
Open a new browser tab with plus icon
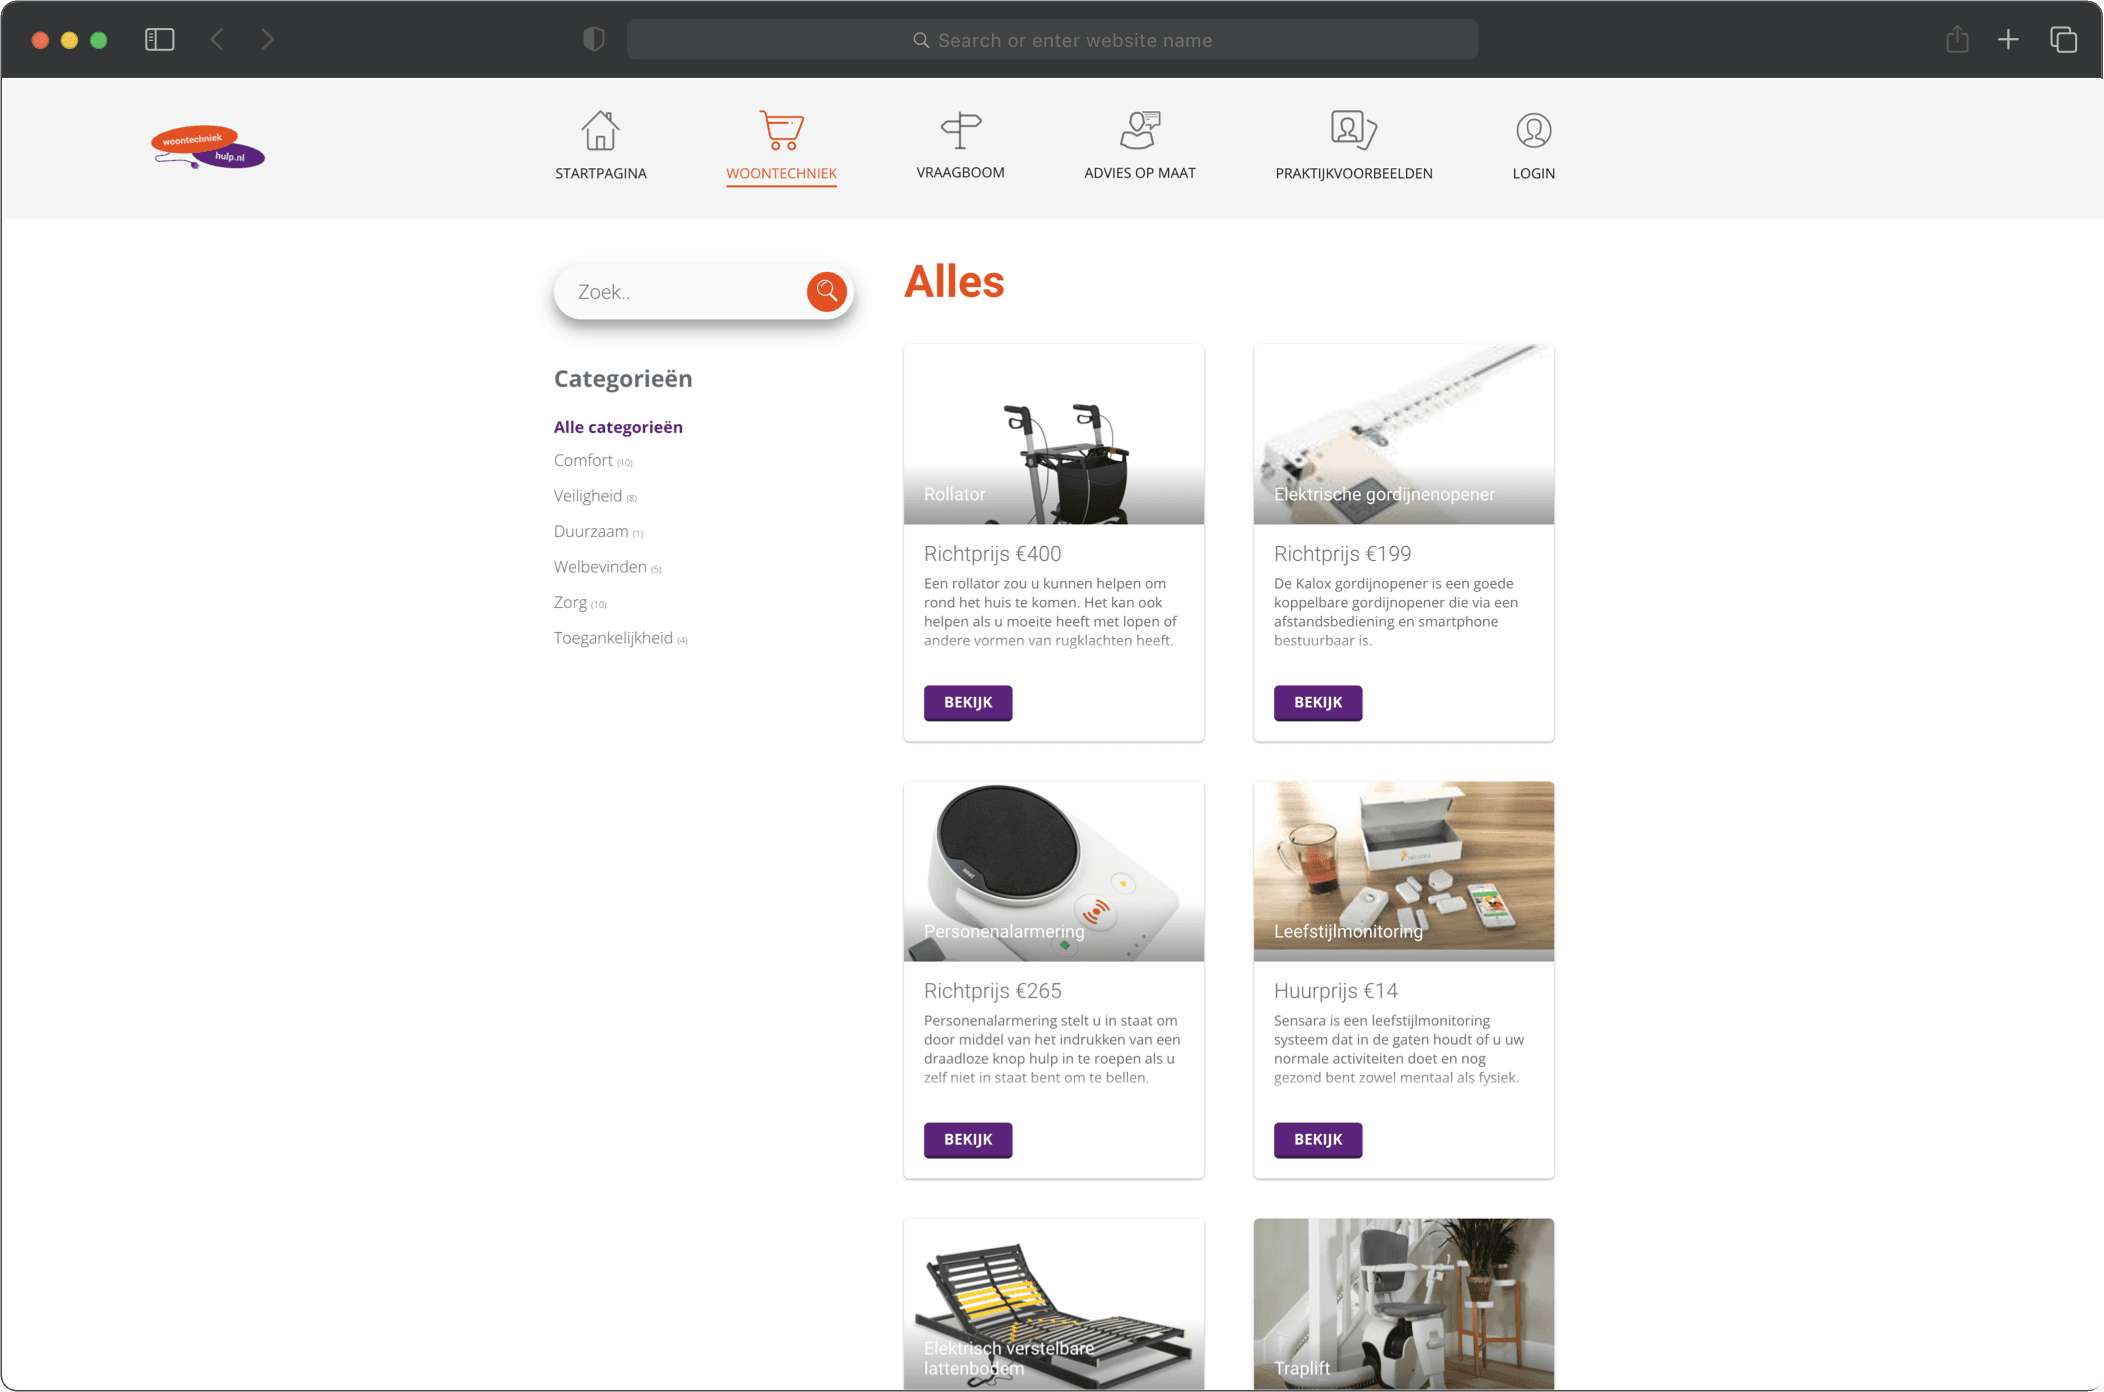[x=2008, y=40]
